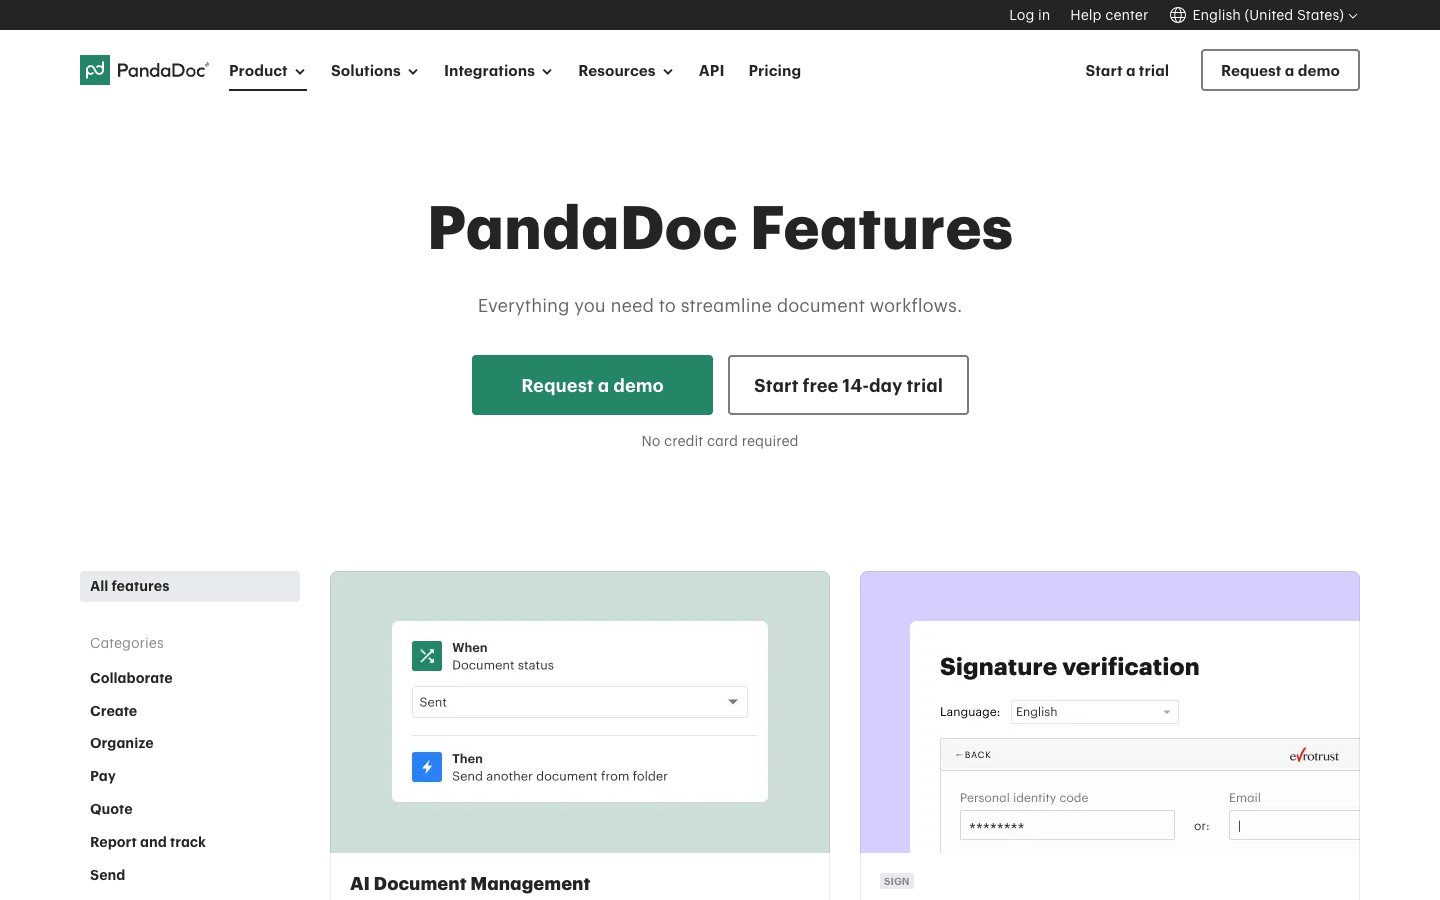Open the Pricing page

pos(774,71)
